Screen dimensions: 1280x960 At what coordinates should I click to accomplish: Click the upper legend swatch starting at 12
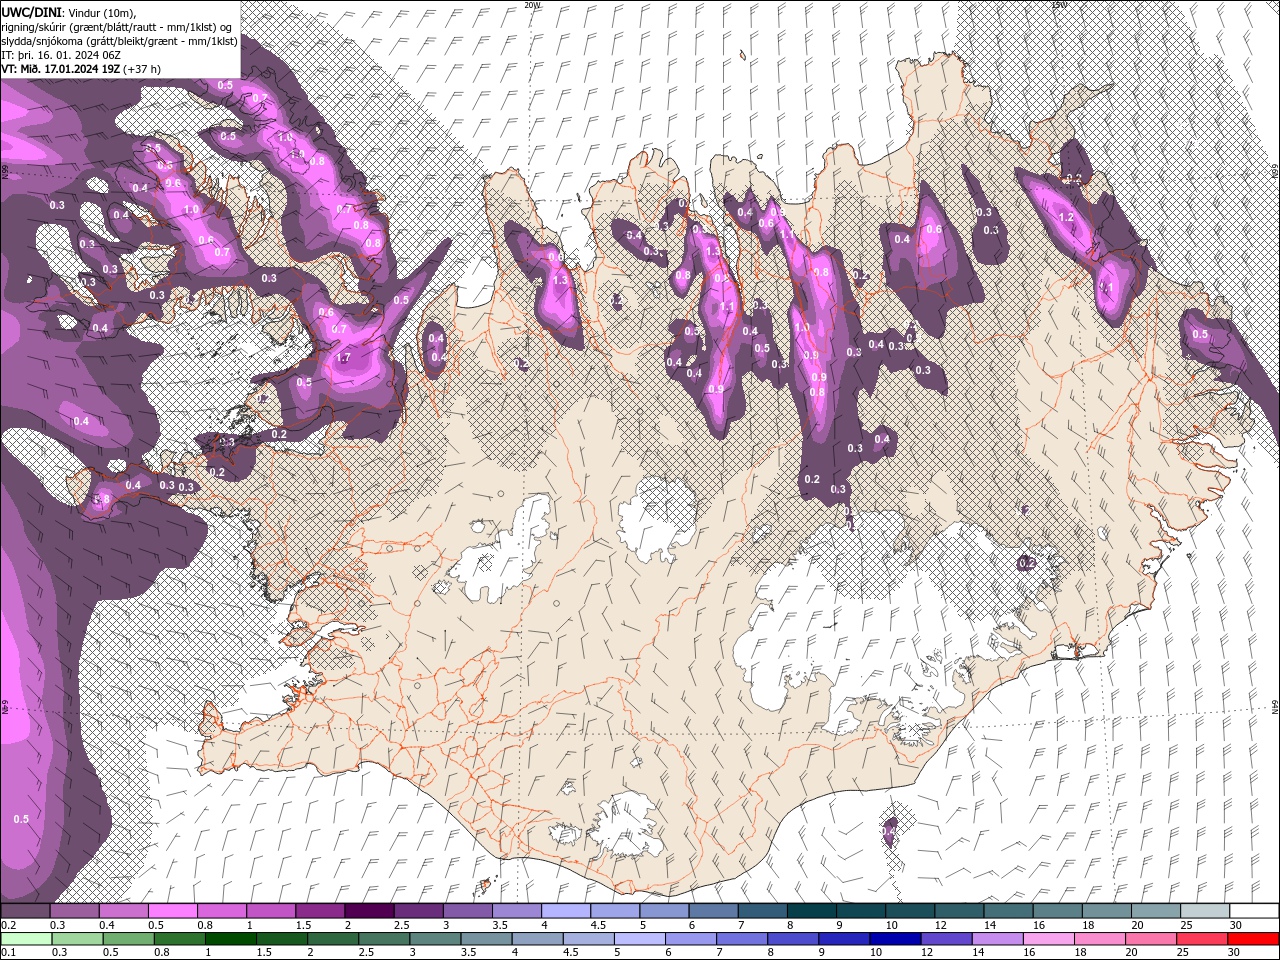[959, 911]
